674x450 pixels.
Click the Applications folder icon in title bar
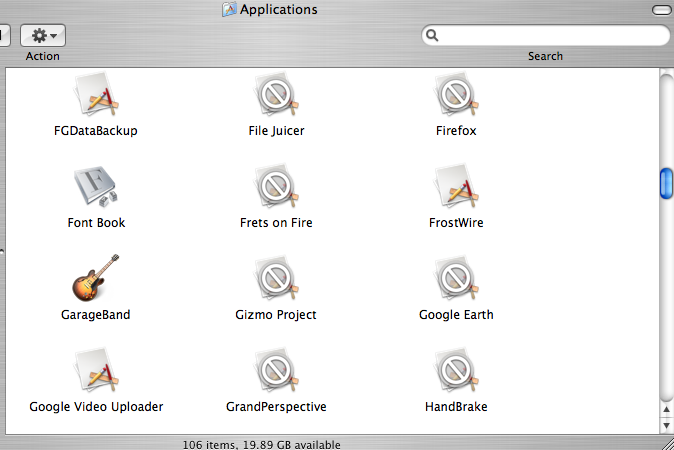tap(229, 9)
